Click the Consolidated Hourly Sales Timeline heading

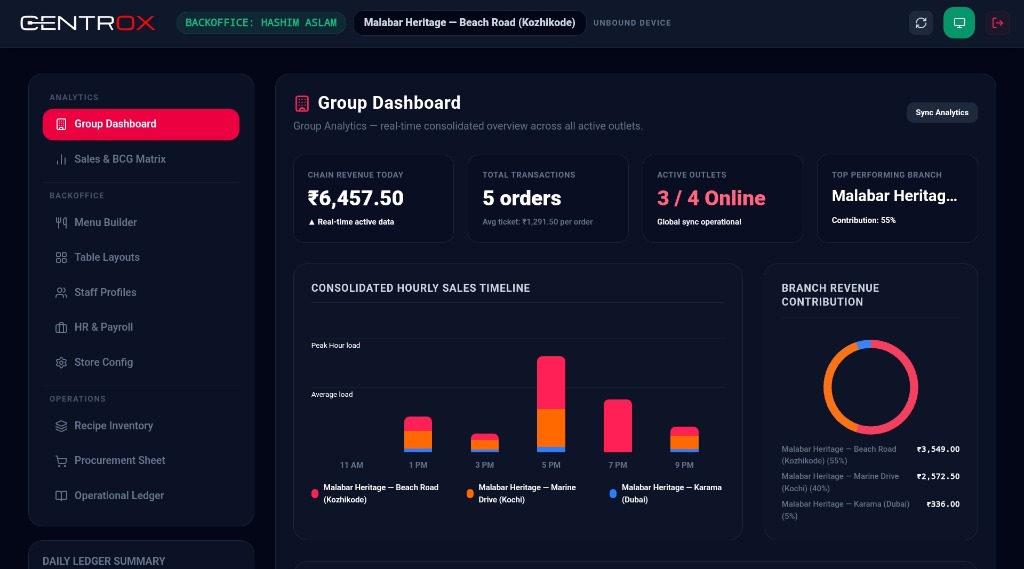pos(421,288)
